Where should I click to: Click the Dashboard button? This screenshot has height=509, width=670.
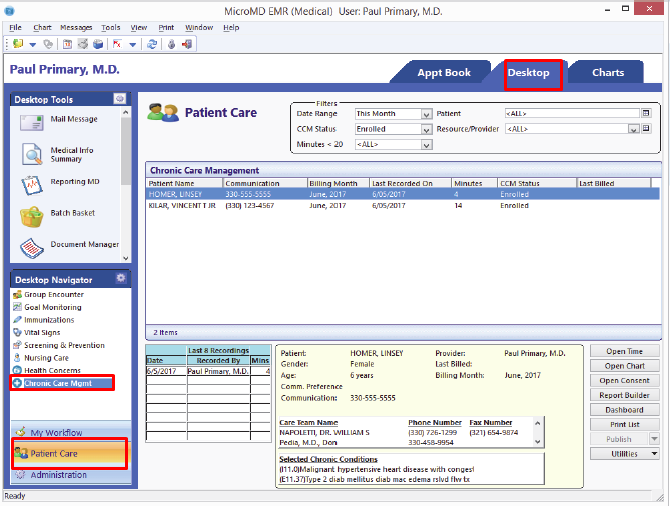(624, 410)
